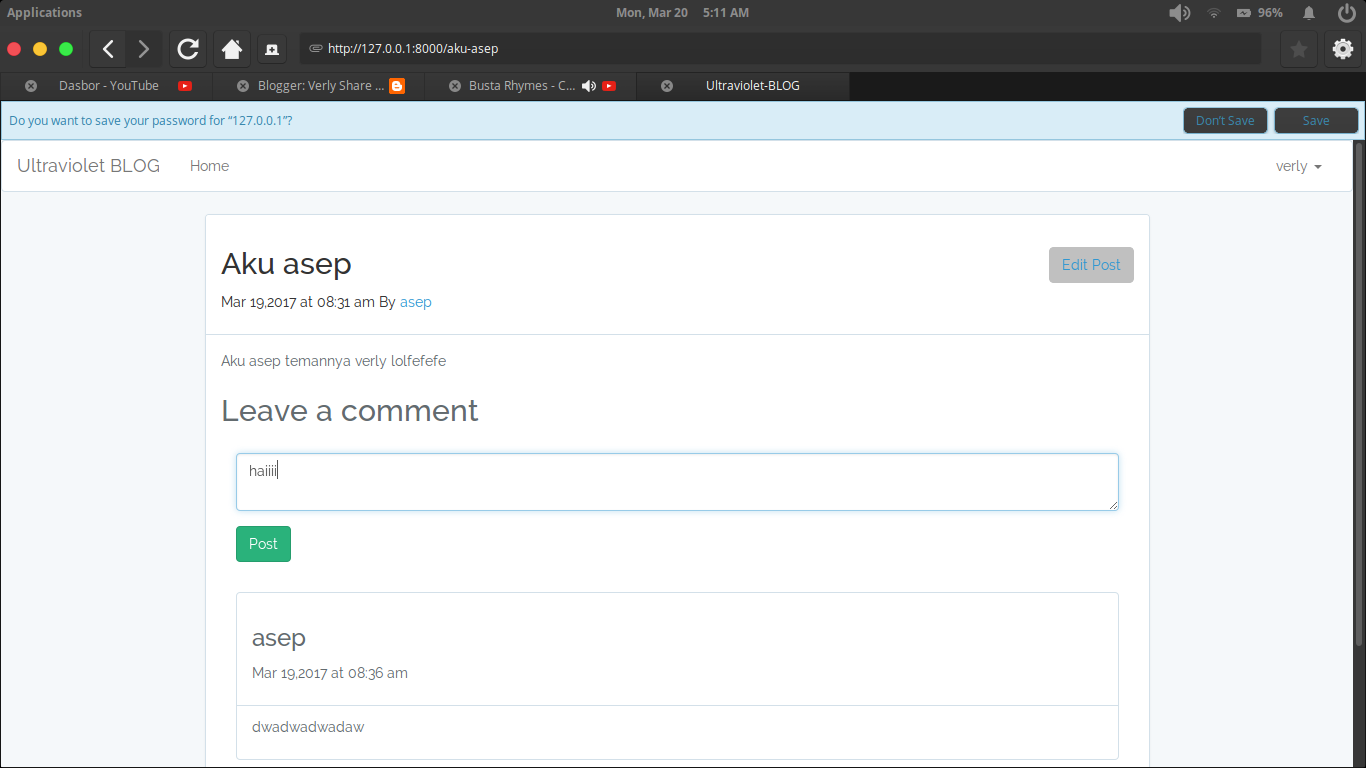Viewport: 1366px width, 768px height.
Task: Bookmark this page with the star icon
Action: tap(1299, 48)
